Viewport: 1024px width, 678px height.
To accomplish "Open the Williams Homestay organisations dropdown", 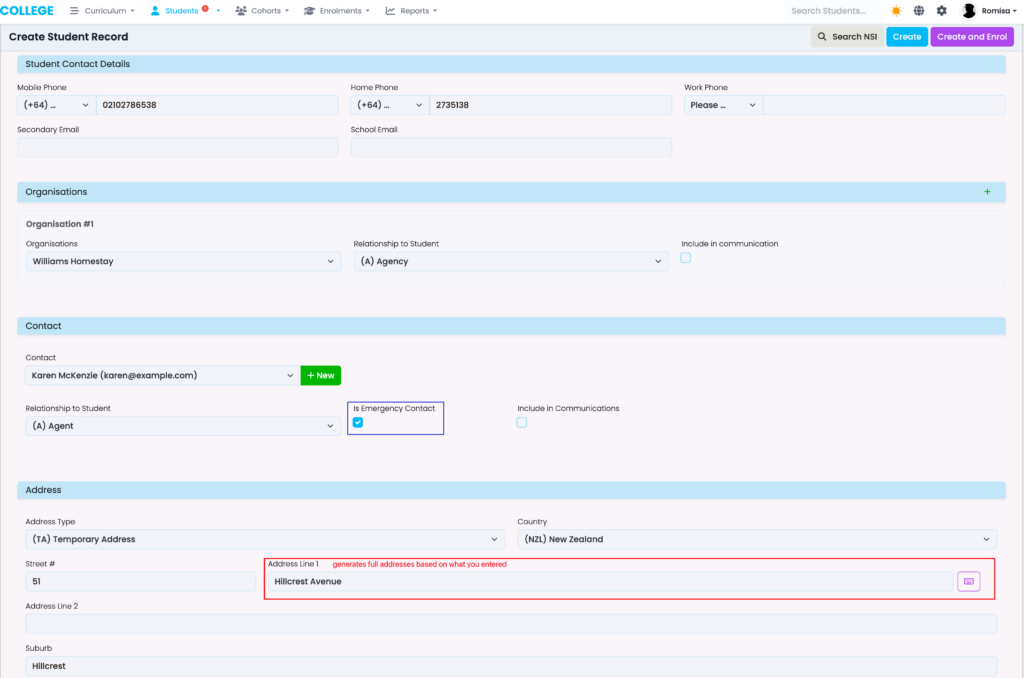I will (183, 261).
